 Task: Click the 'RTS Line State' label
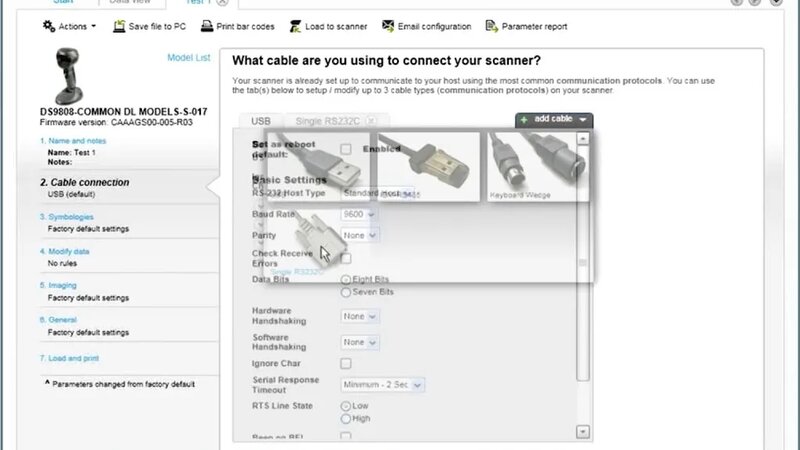click(282, 406)
